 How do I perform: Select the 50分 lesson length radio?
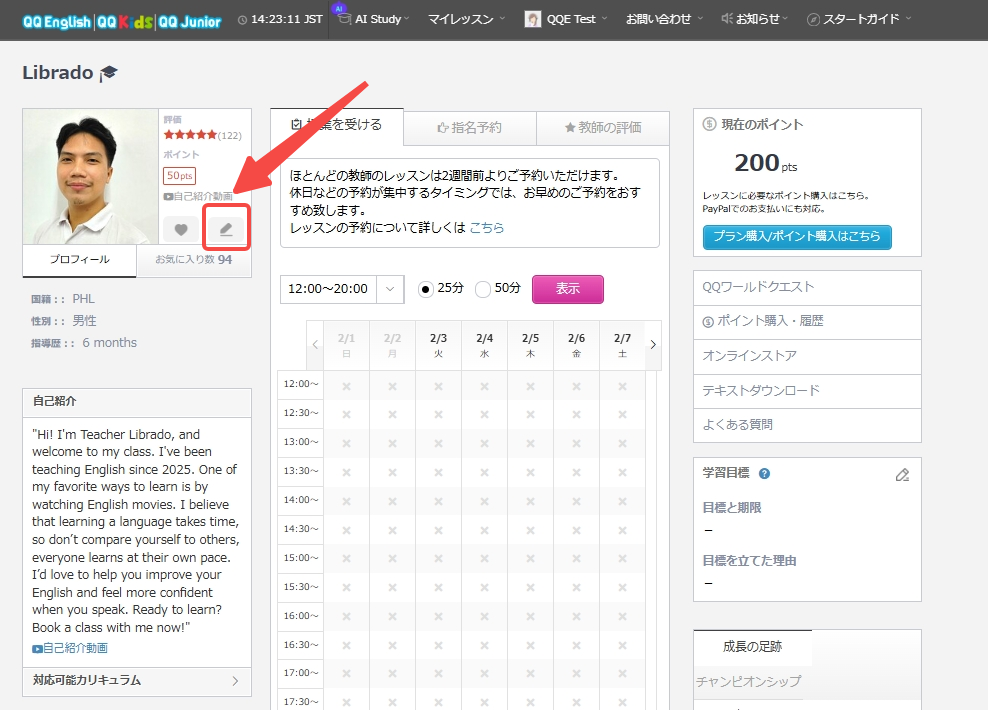point(483,289)
